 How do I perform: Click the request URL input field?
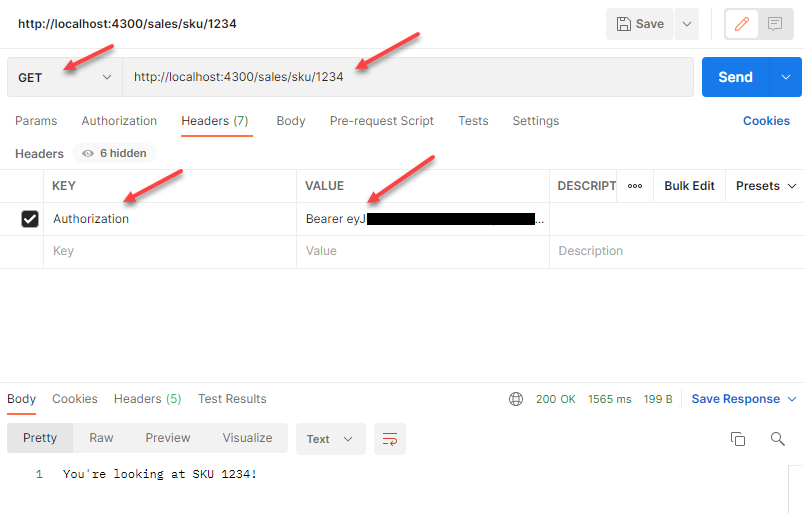(408, 77)
